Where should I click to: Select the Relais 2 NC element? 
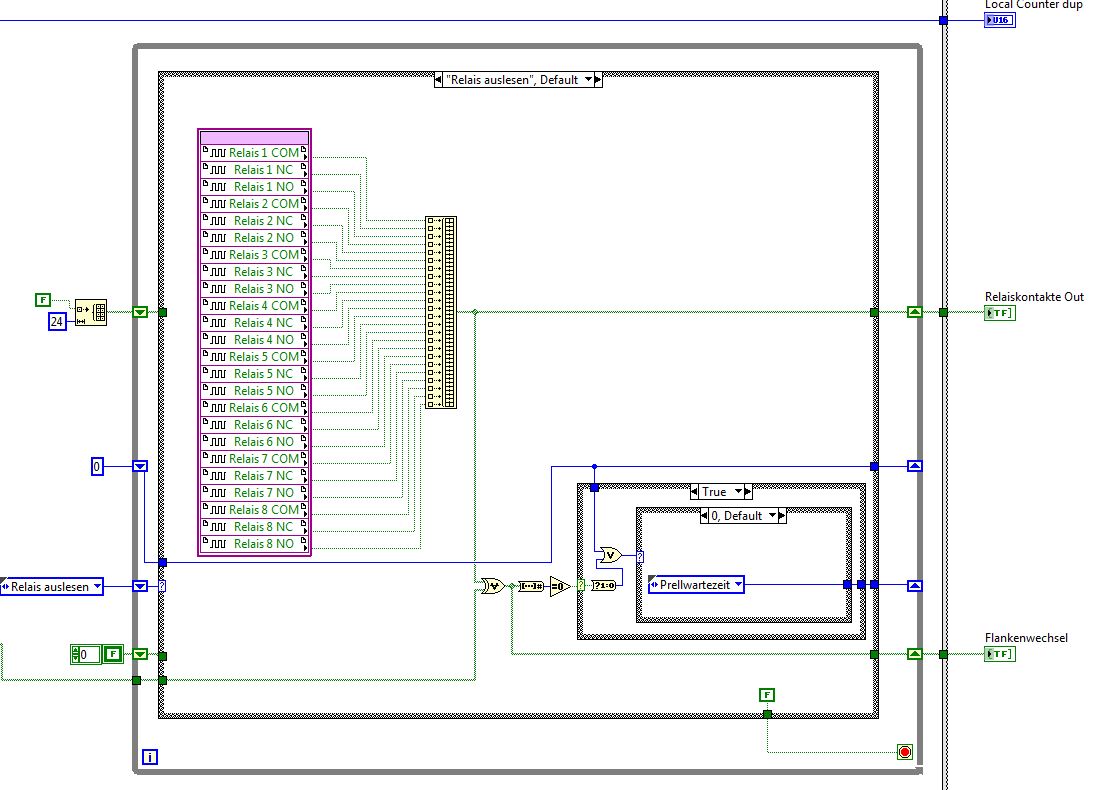[254, 220]
